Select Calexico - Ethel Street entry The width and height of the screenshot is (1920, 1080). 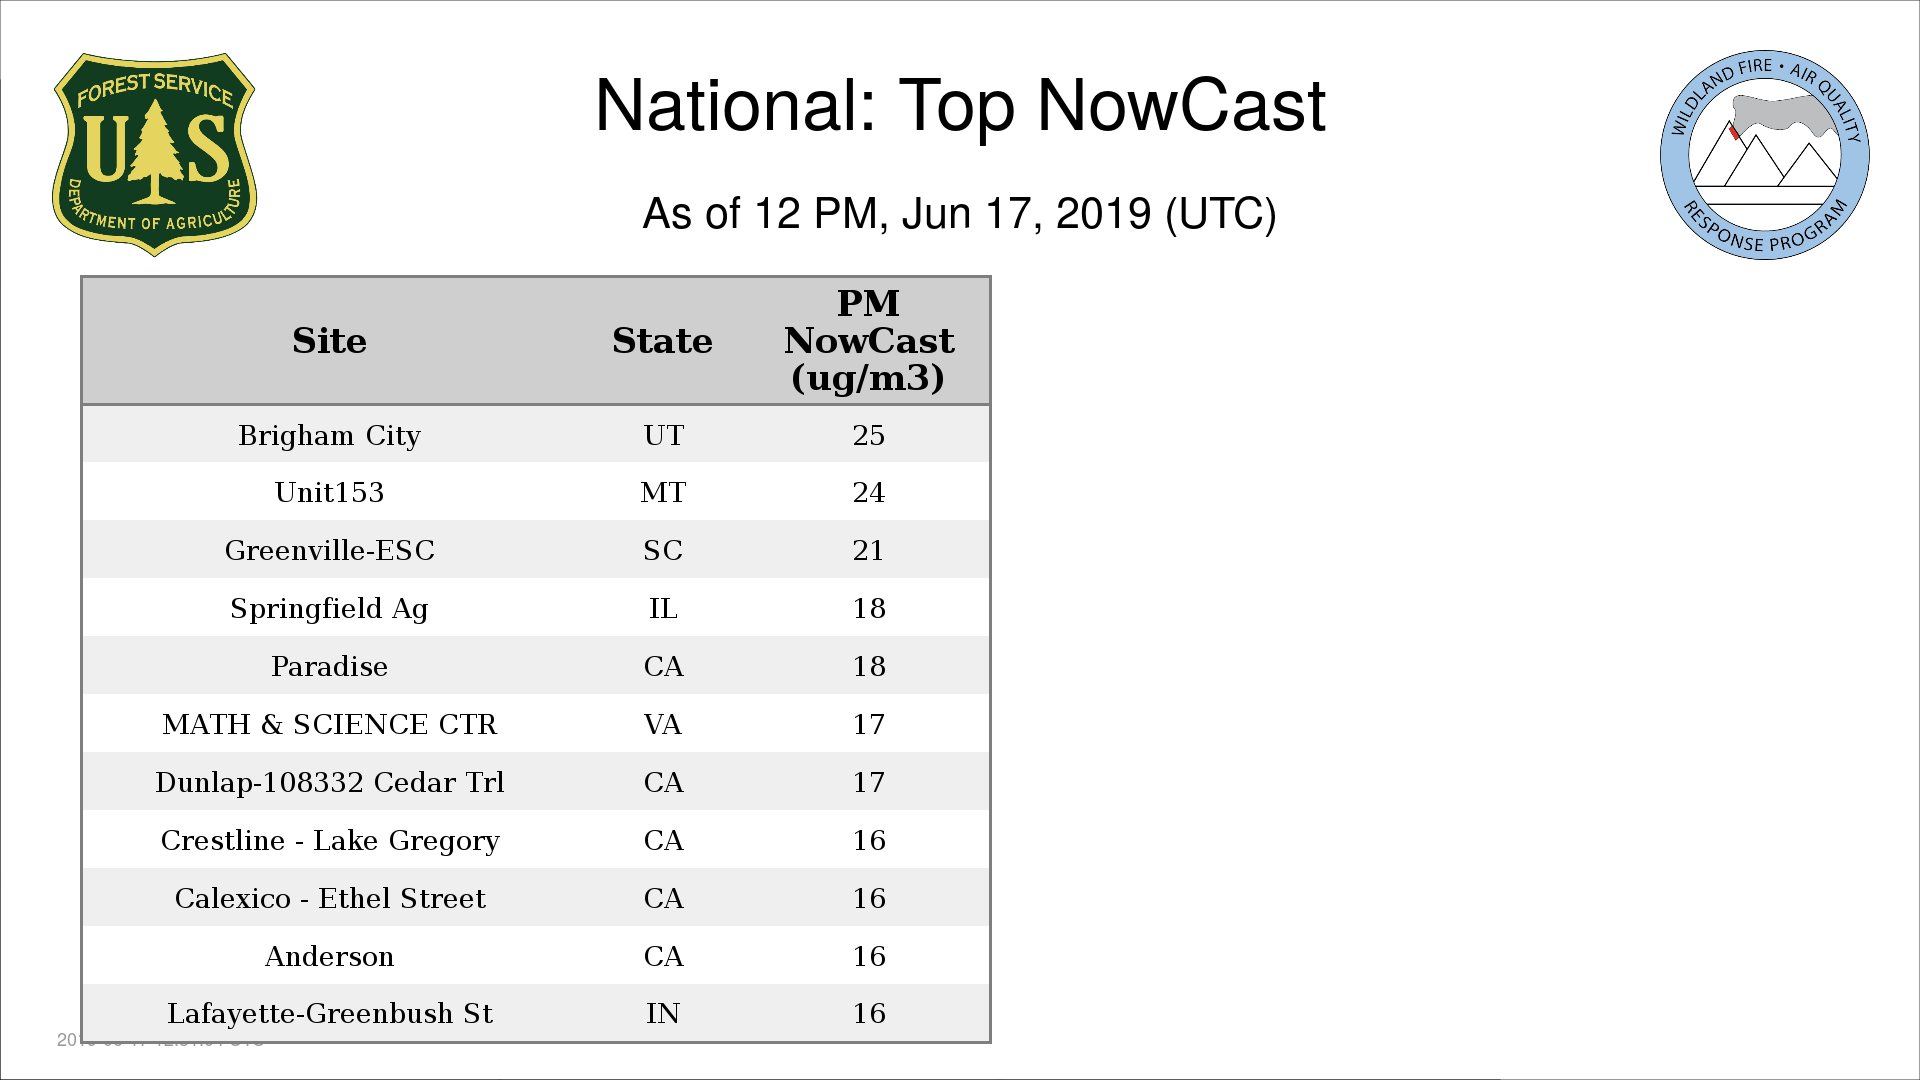tap(329, 899)
